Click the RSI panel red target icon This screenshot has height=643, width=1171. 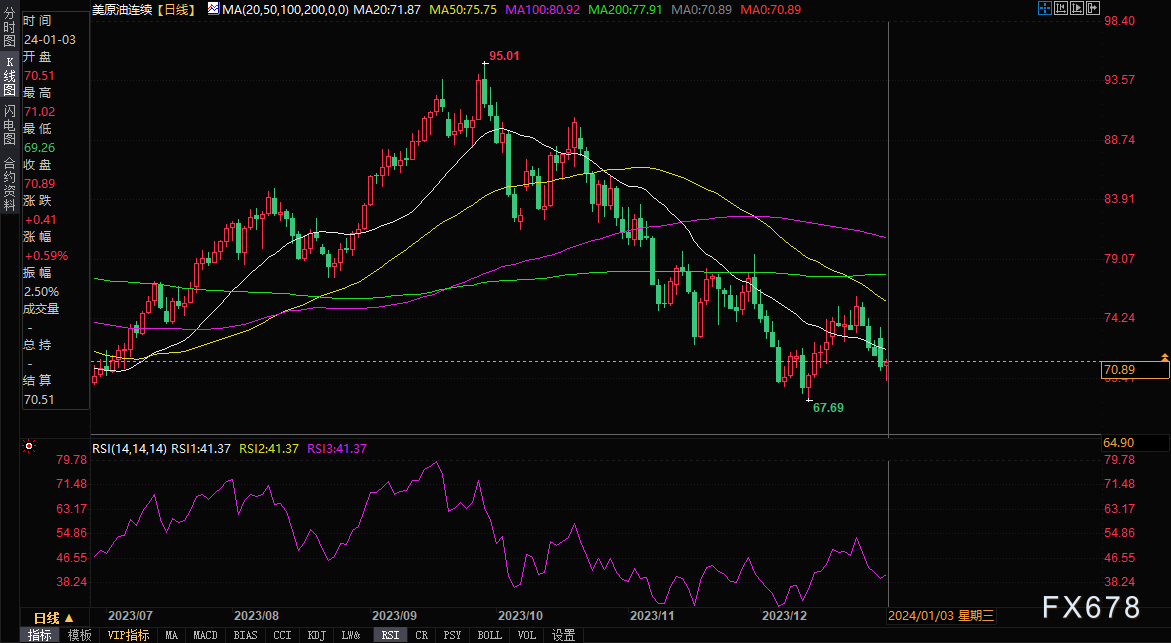point(29,447)
